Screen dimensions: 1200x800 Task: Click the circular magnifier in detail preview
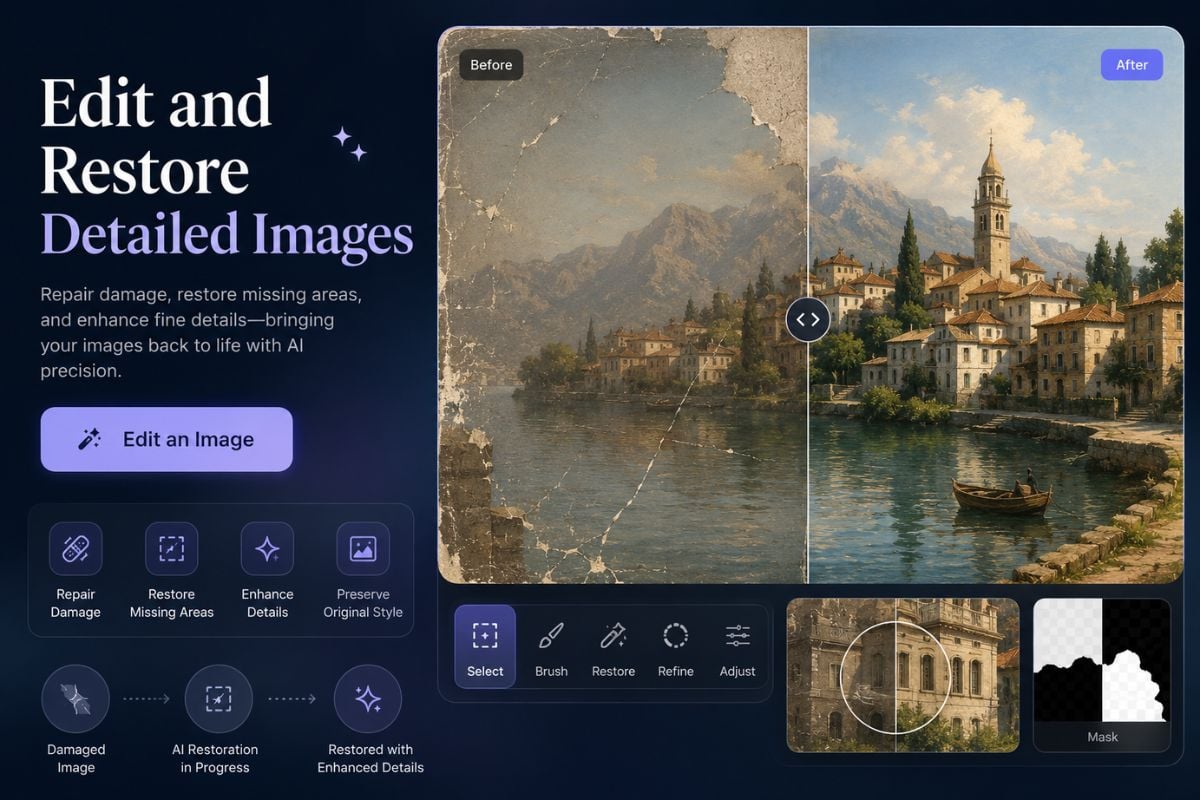pos(895,678)
